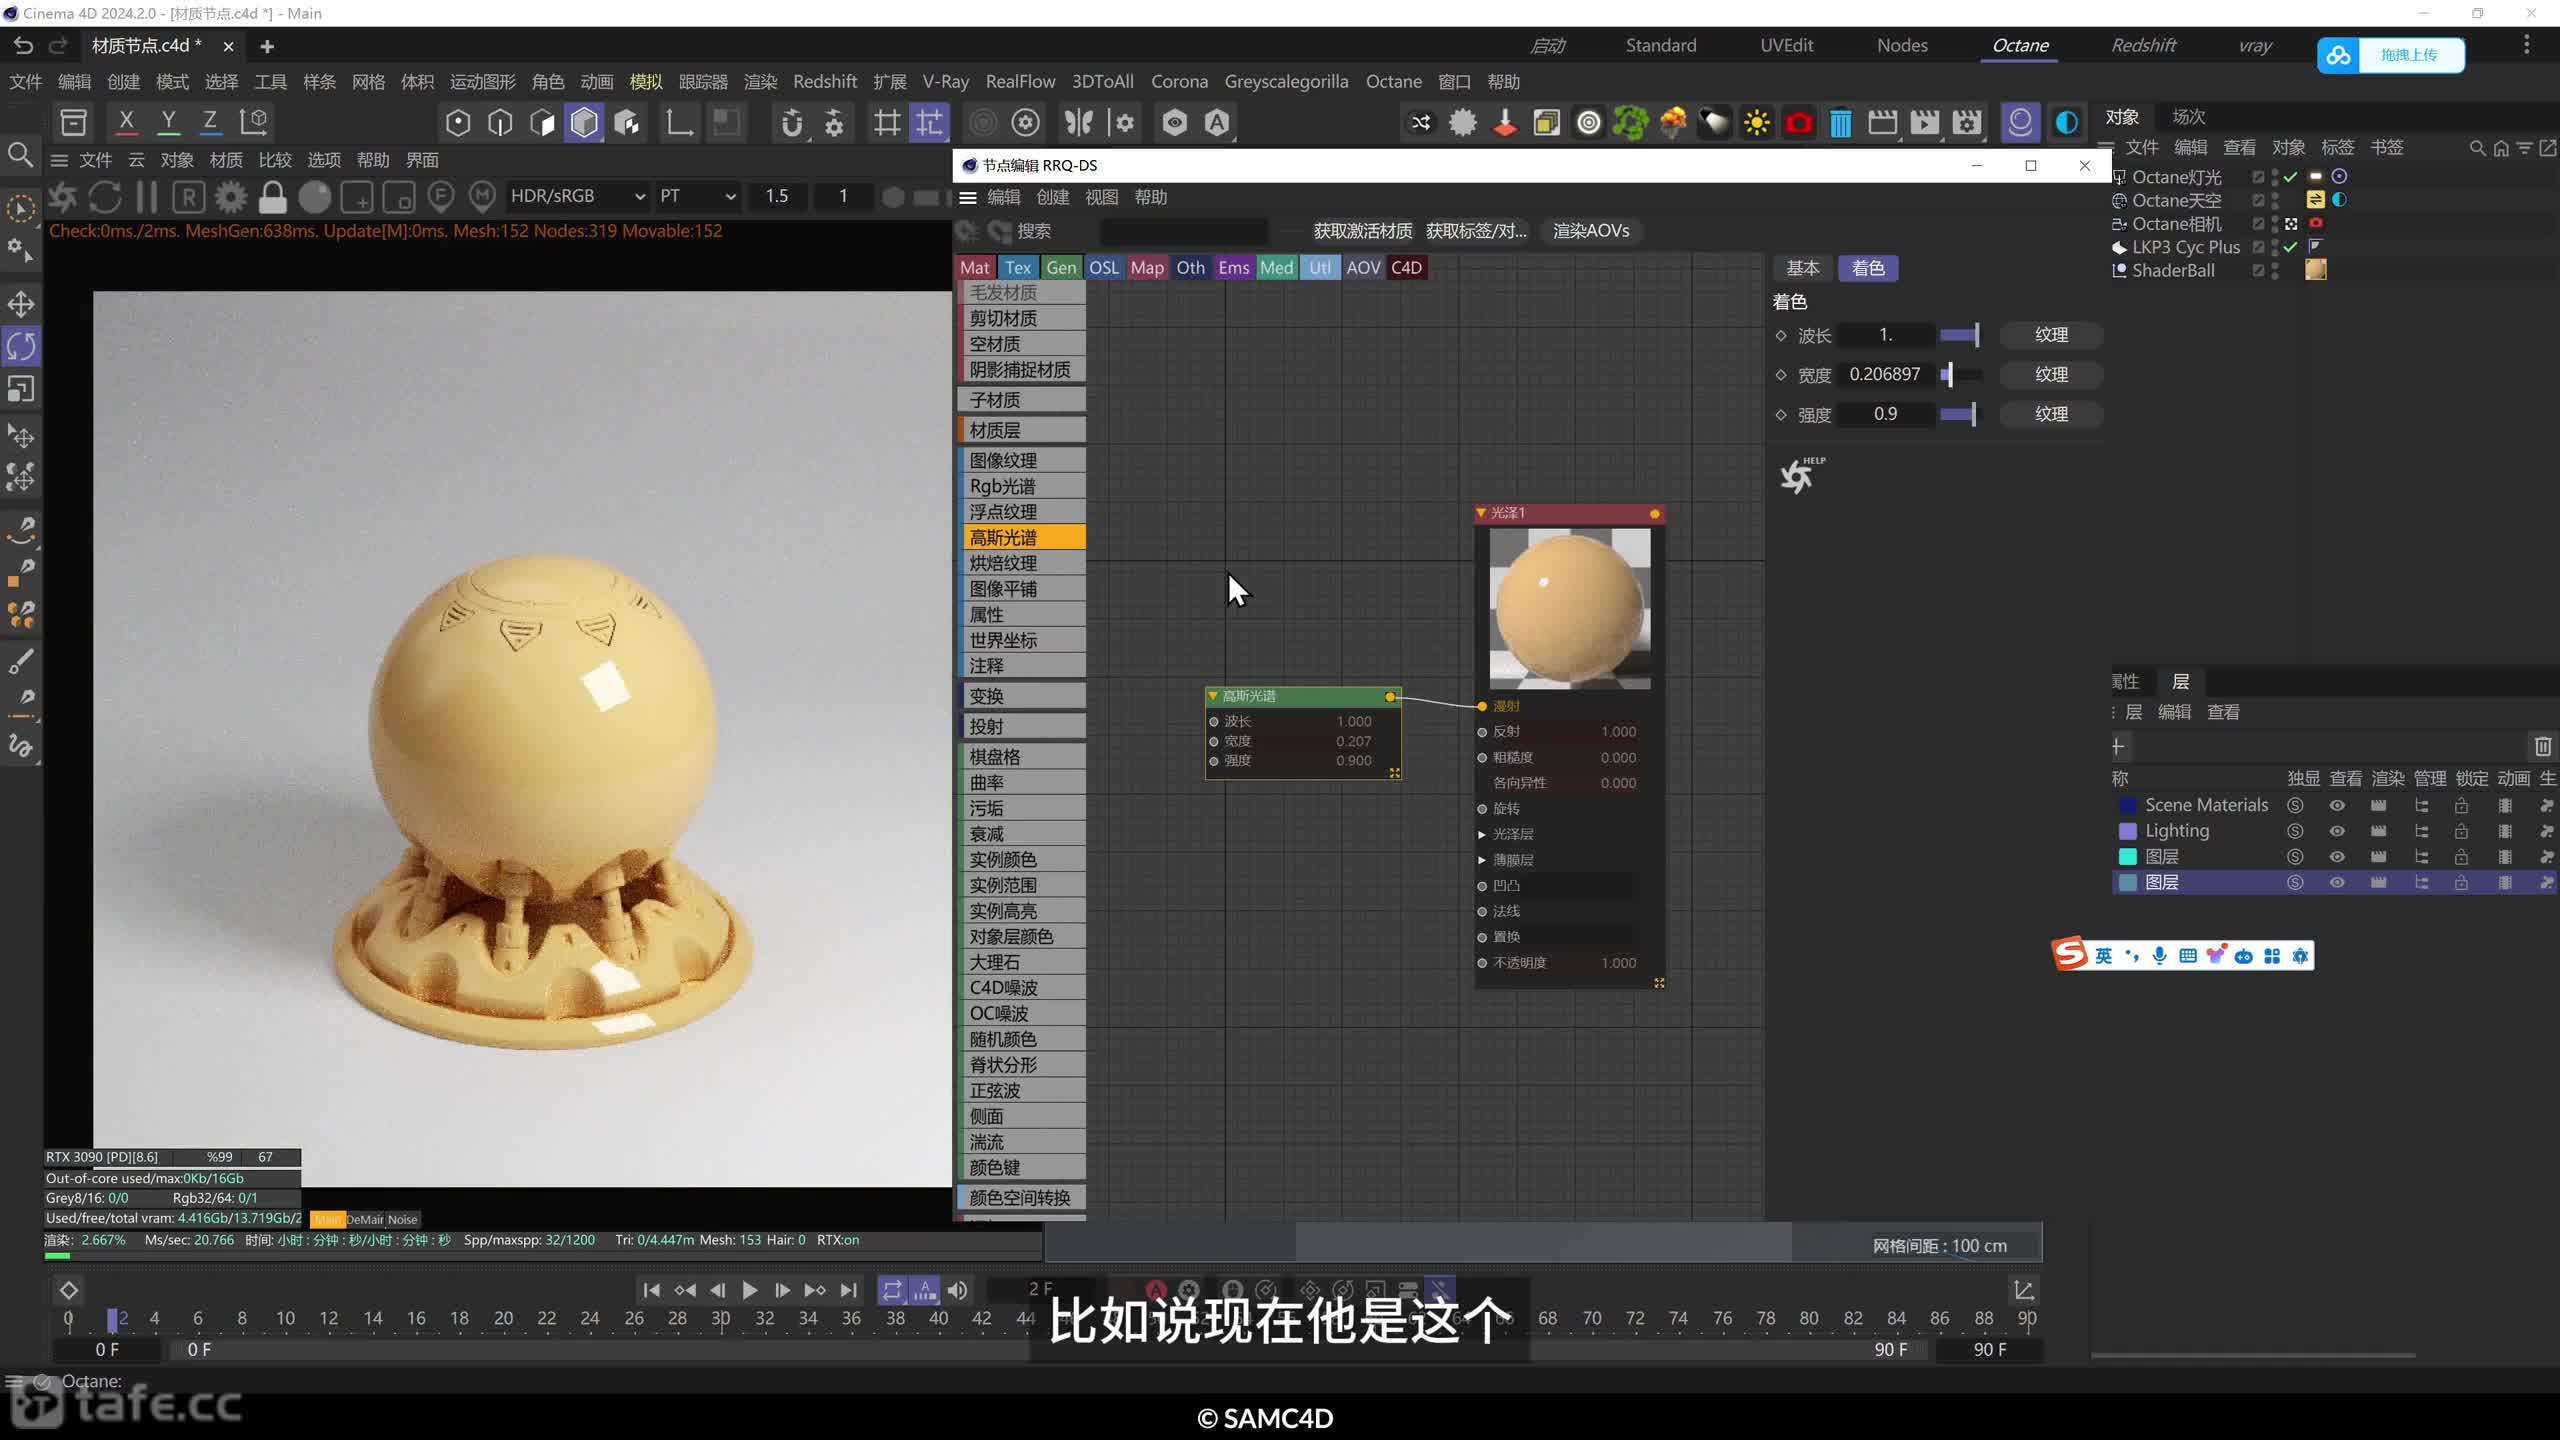The height and width of the screenshot is (1440, 2560).
Task: Toggle Y axis lock
Action: pyautogui.click(x=168, y=122)
